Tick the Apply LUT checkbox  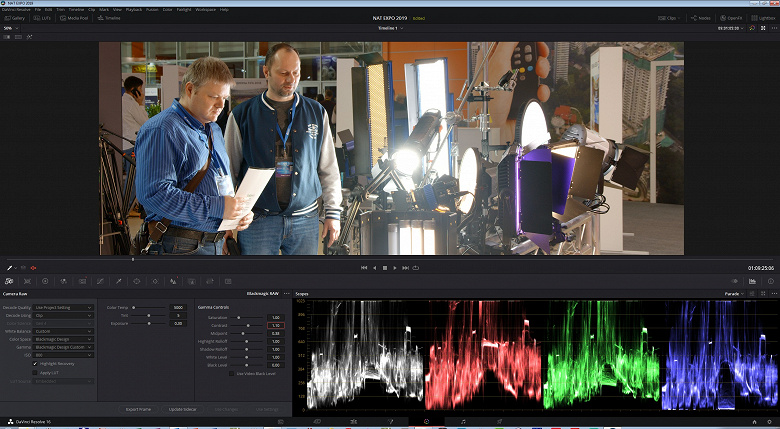[34, 372]
